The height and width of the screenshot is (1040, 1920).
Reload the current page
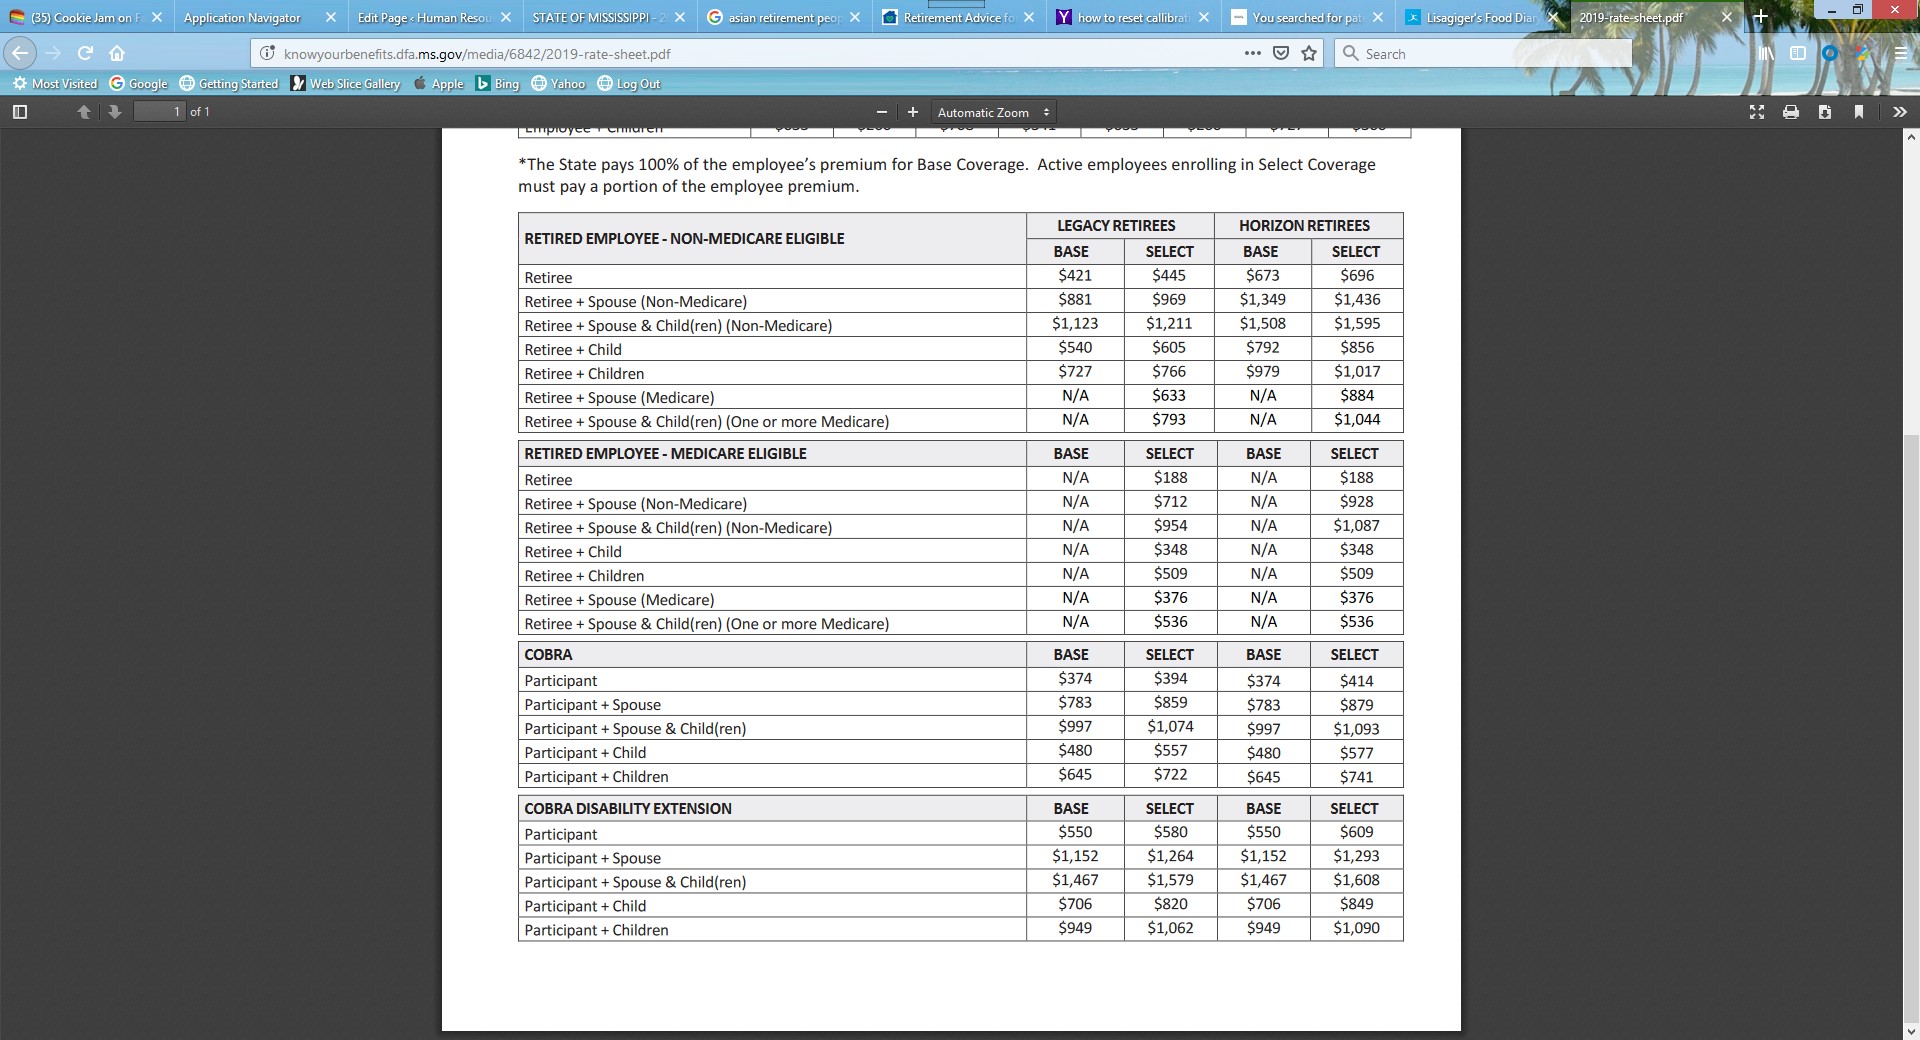pos(85,53)
